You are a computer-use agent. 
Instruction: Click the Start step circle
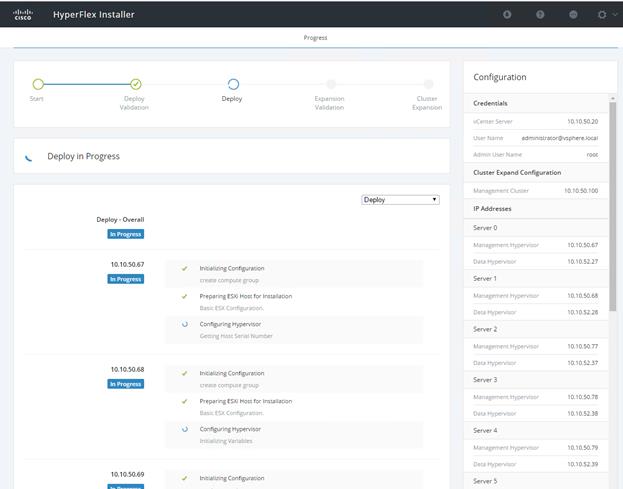(38, 84)
